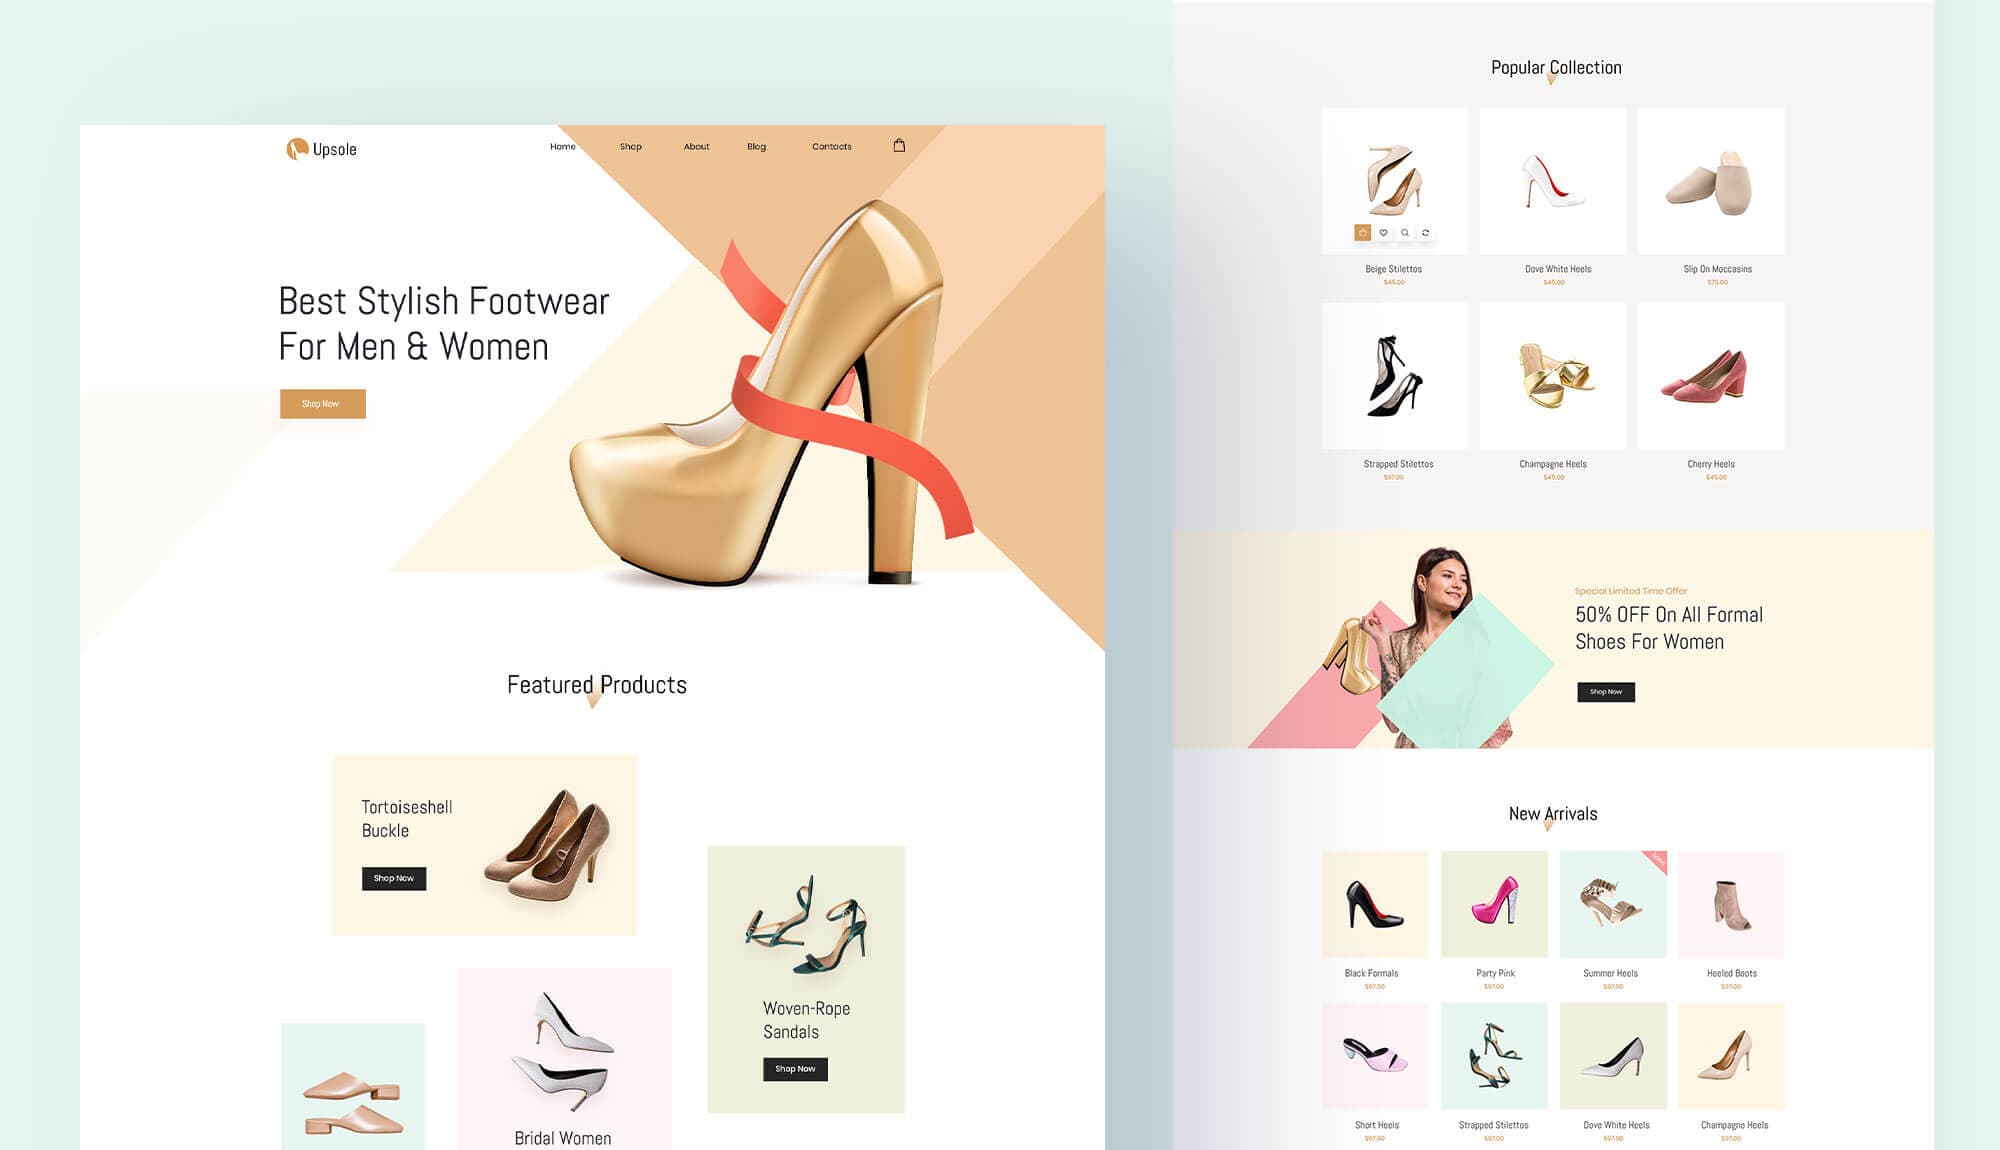Click the wishlist heart icon on Beige Stilettos
The width and height of the screenshot is (2000, 1150).
point(1384,233)
